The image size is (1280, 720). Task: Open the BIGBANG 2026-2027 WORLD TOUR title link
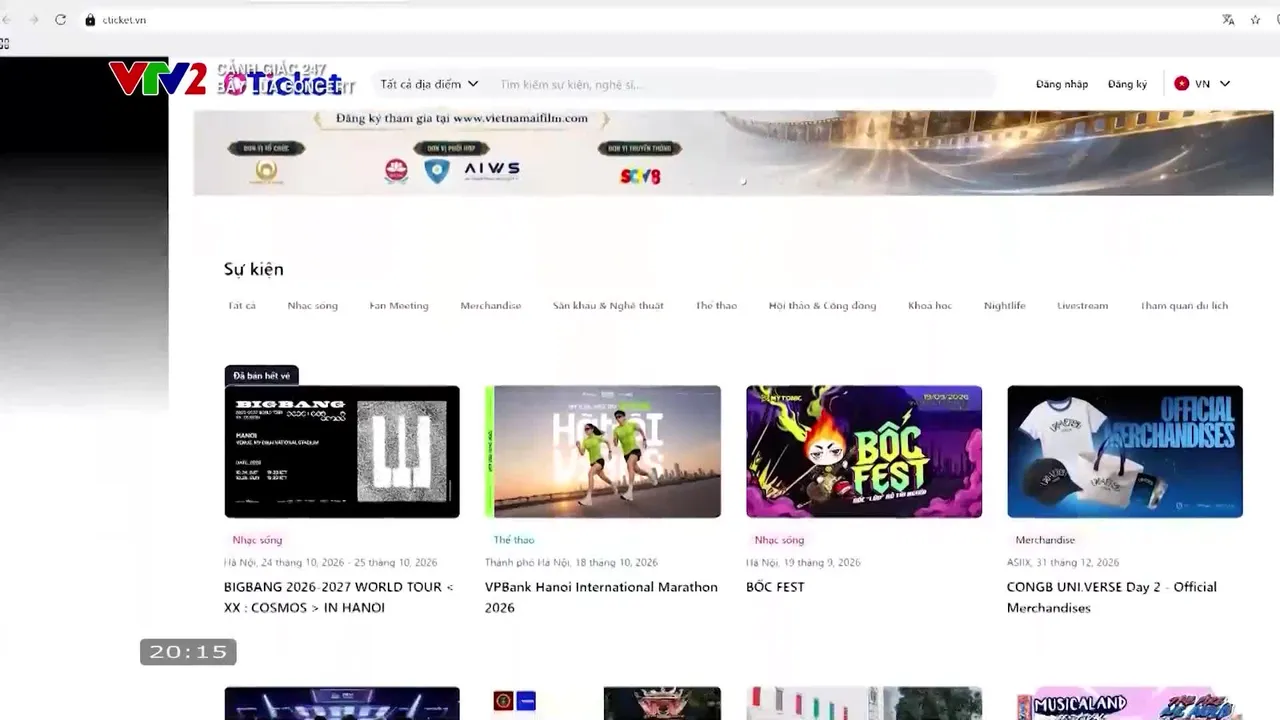[x=339, y=597]
